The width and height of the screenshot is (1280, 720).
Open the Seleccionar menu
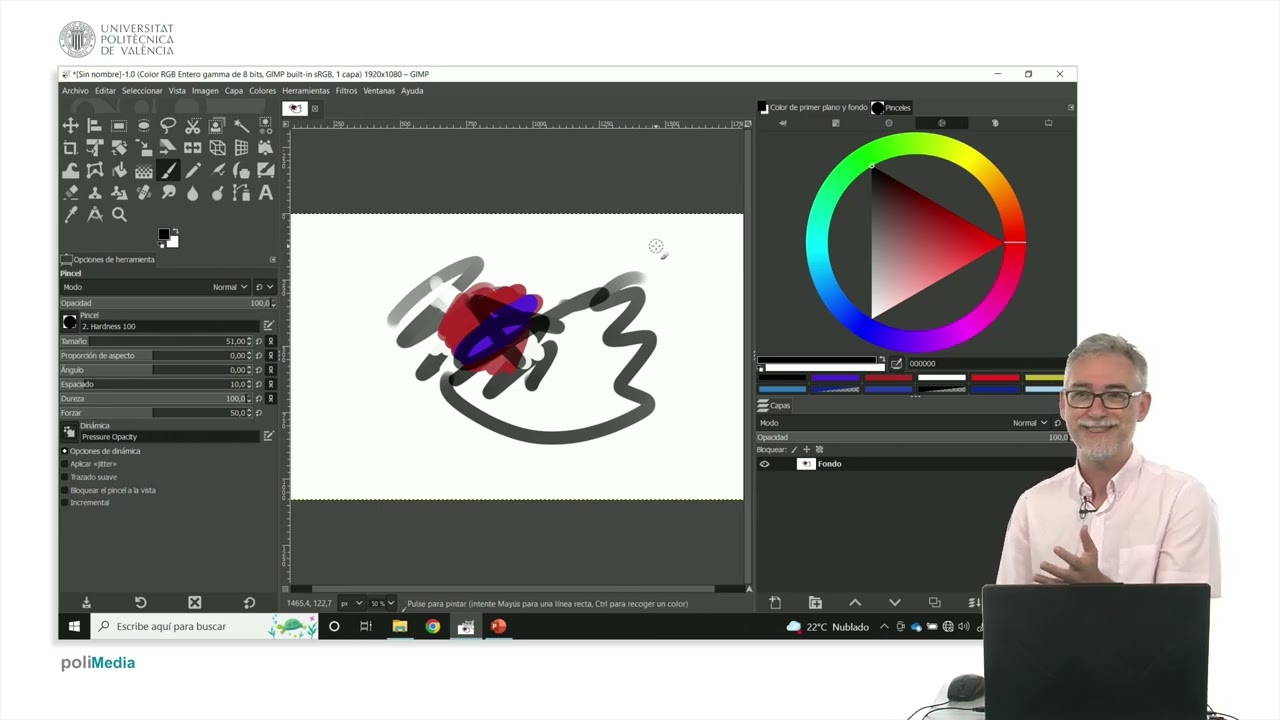point(142,91)
